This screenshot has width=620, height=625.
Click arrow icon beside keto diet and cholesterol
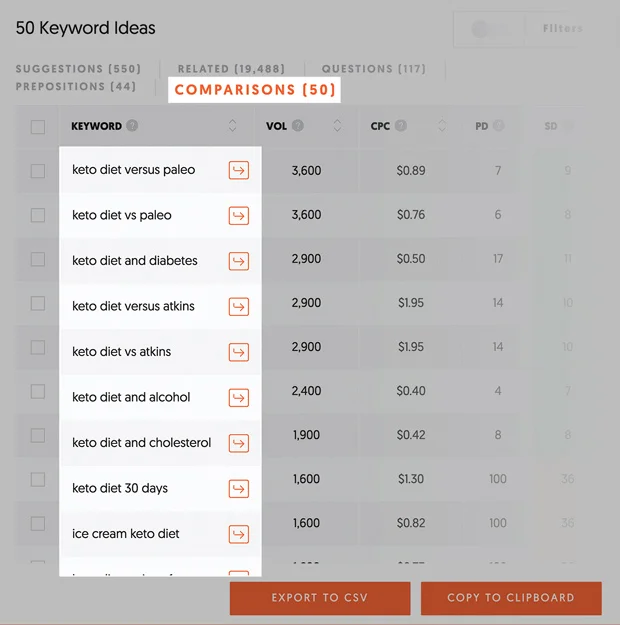tap(238, 443)
